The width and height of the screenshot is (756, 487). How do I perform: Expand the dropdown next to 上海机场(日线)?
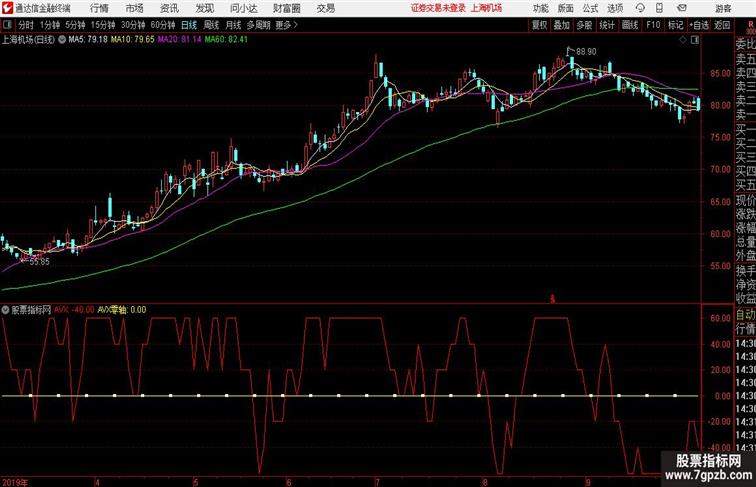[x=62, y=40]
